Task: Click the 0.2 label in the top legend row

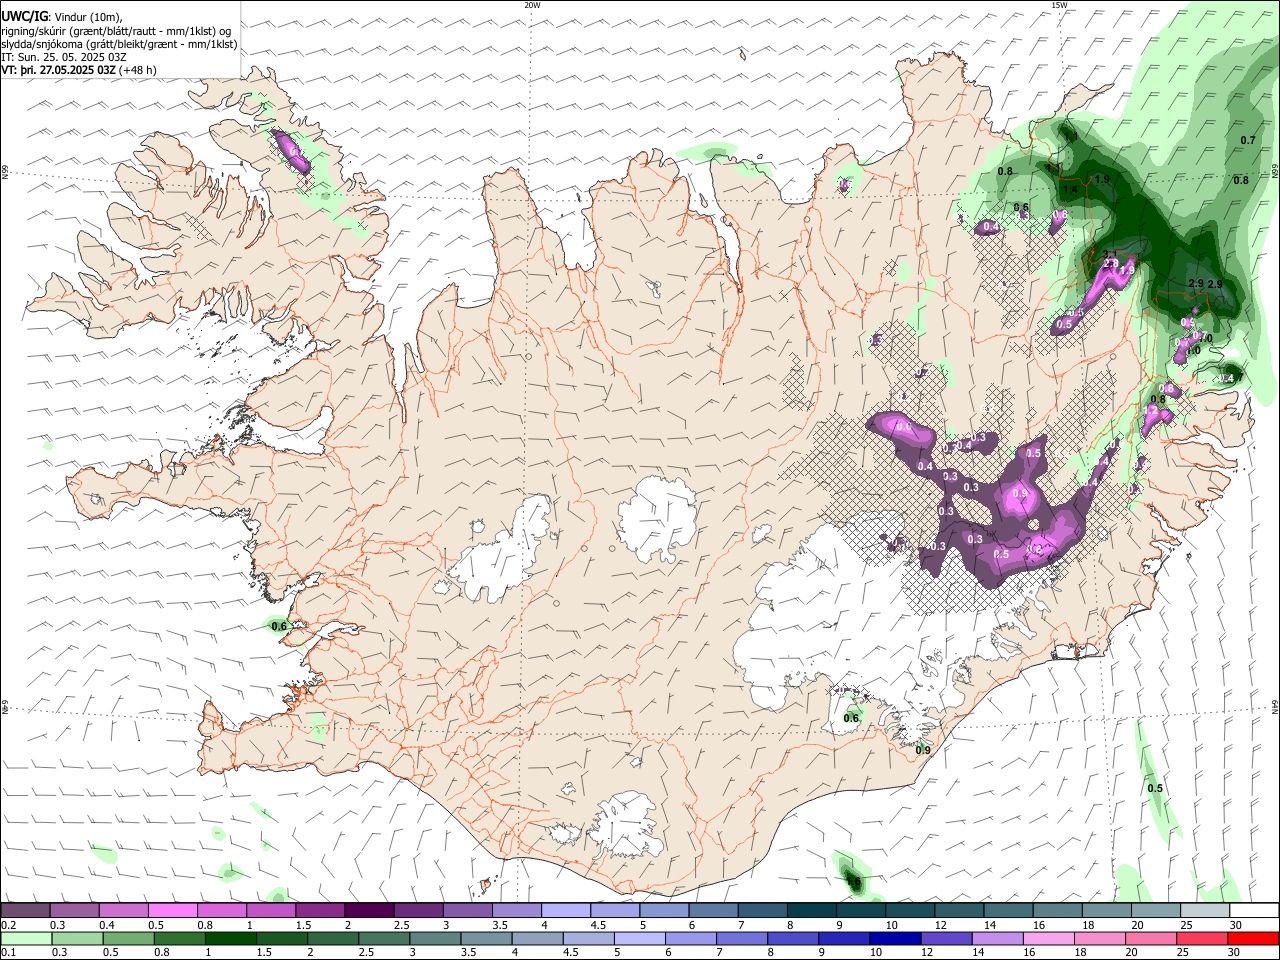Action: click(x=8, y=925)
